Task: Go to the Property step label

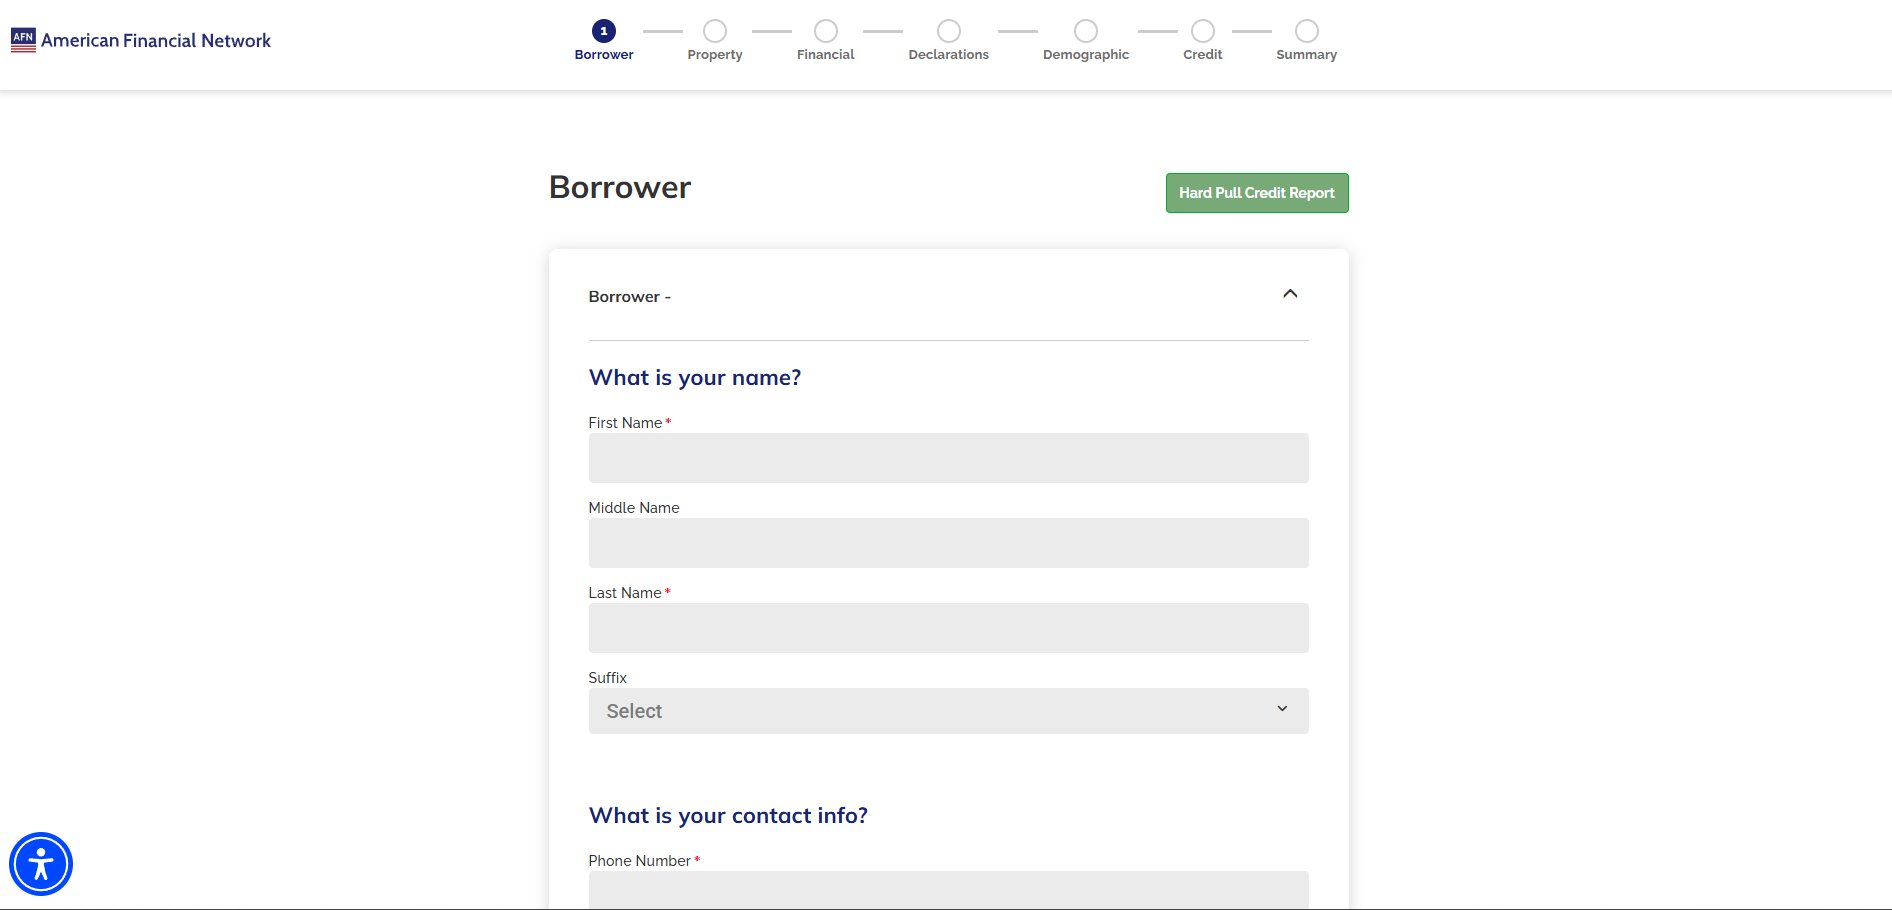Action: (715, 55)
